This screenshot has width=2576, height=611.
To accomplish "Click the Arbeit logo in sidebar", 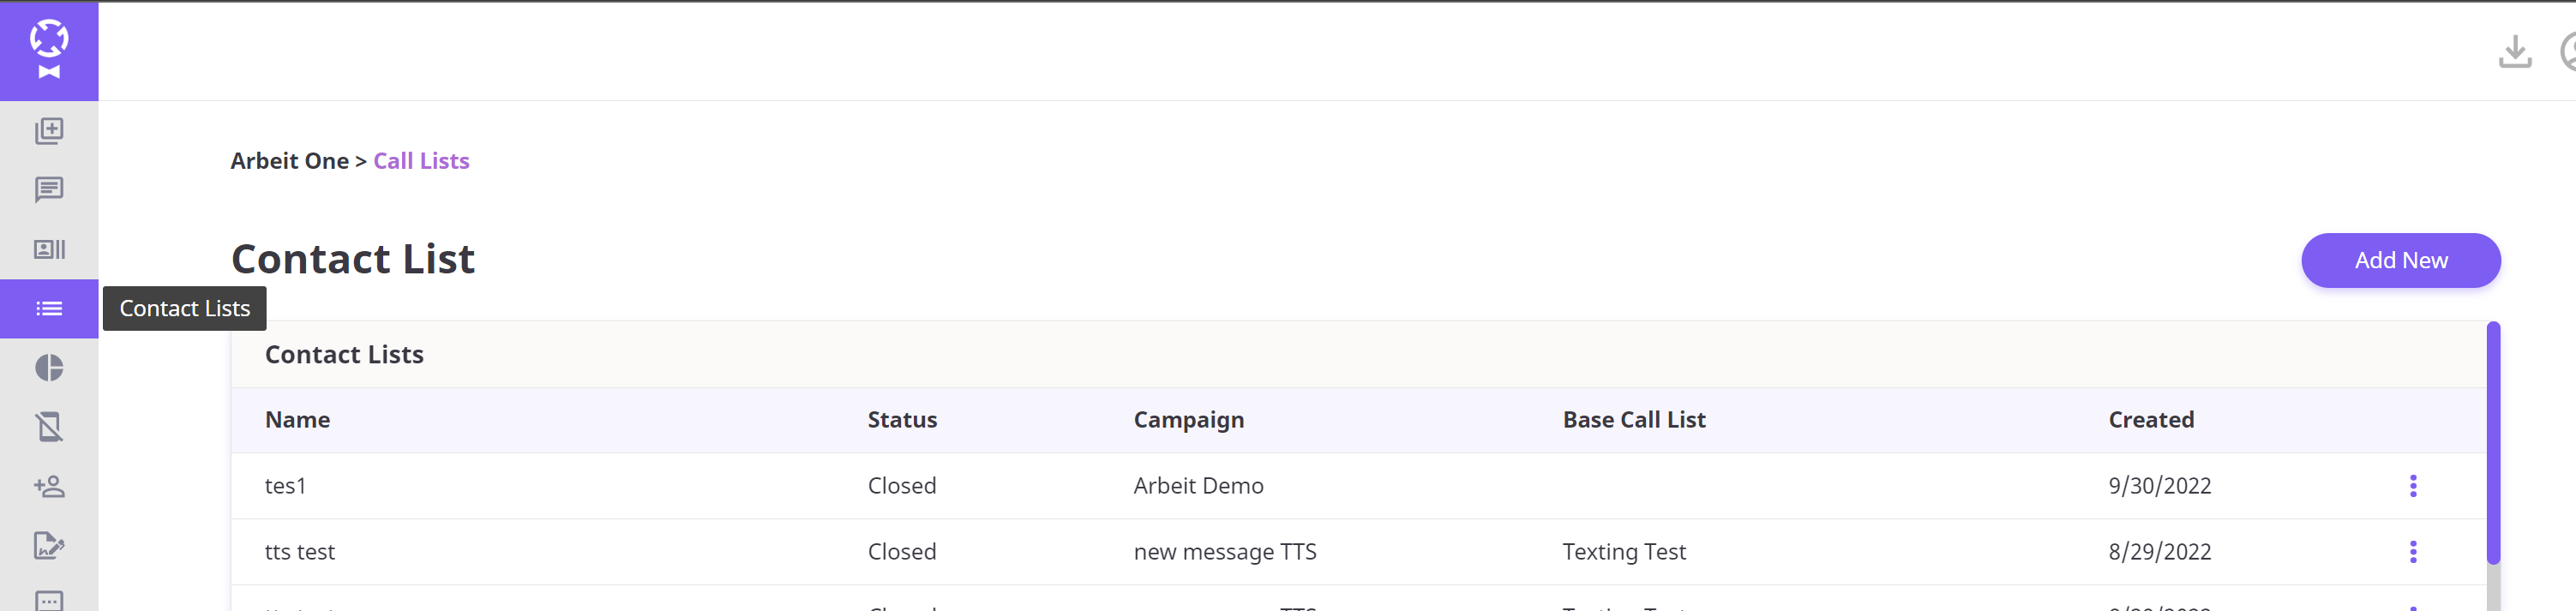I will click(x=49, y=50).
